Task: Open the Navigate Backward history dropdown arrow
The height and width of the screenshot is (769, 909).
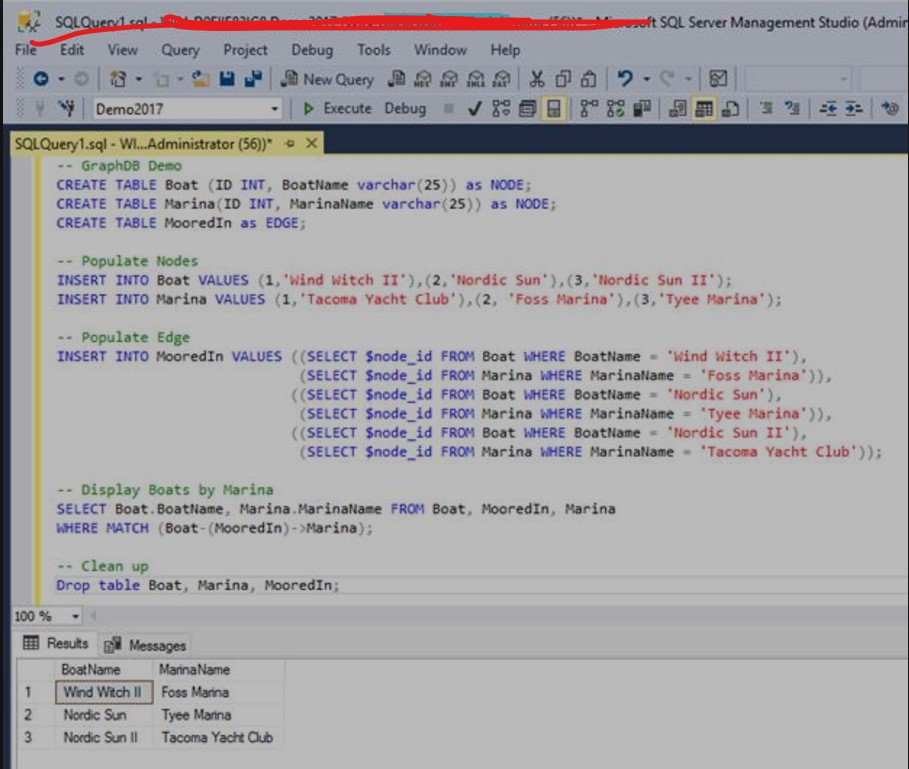Action: pos(61,78)
